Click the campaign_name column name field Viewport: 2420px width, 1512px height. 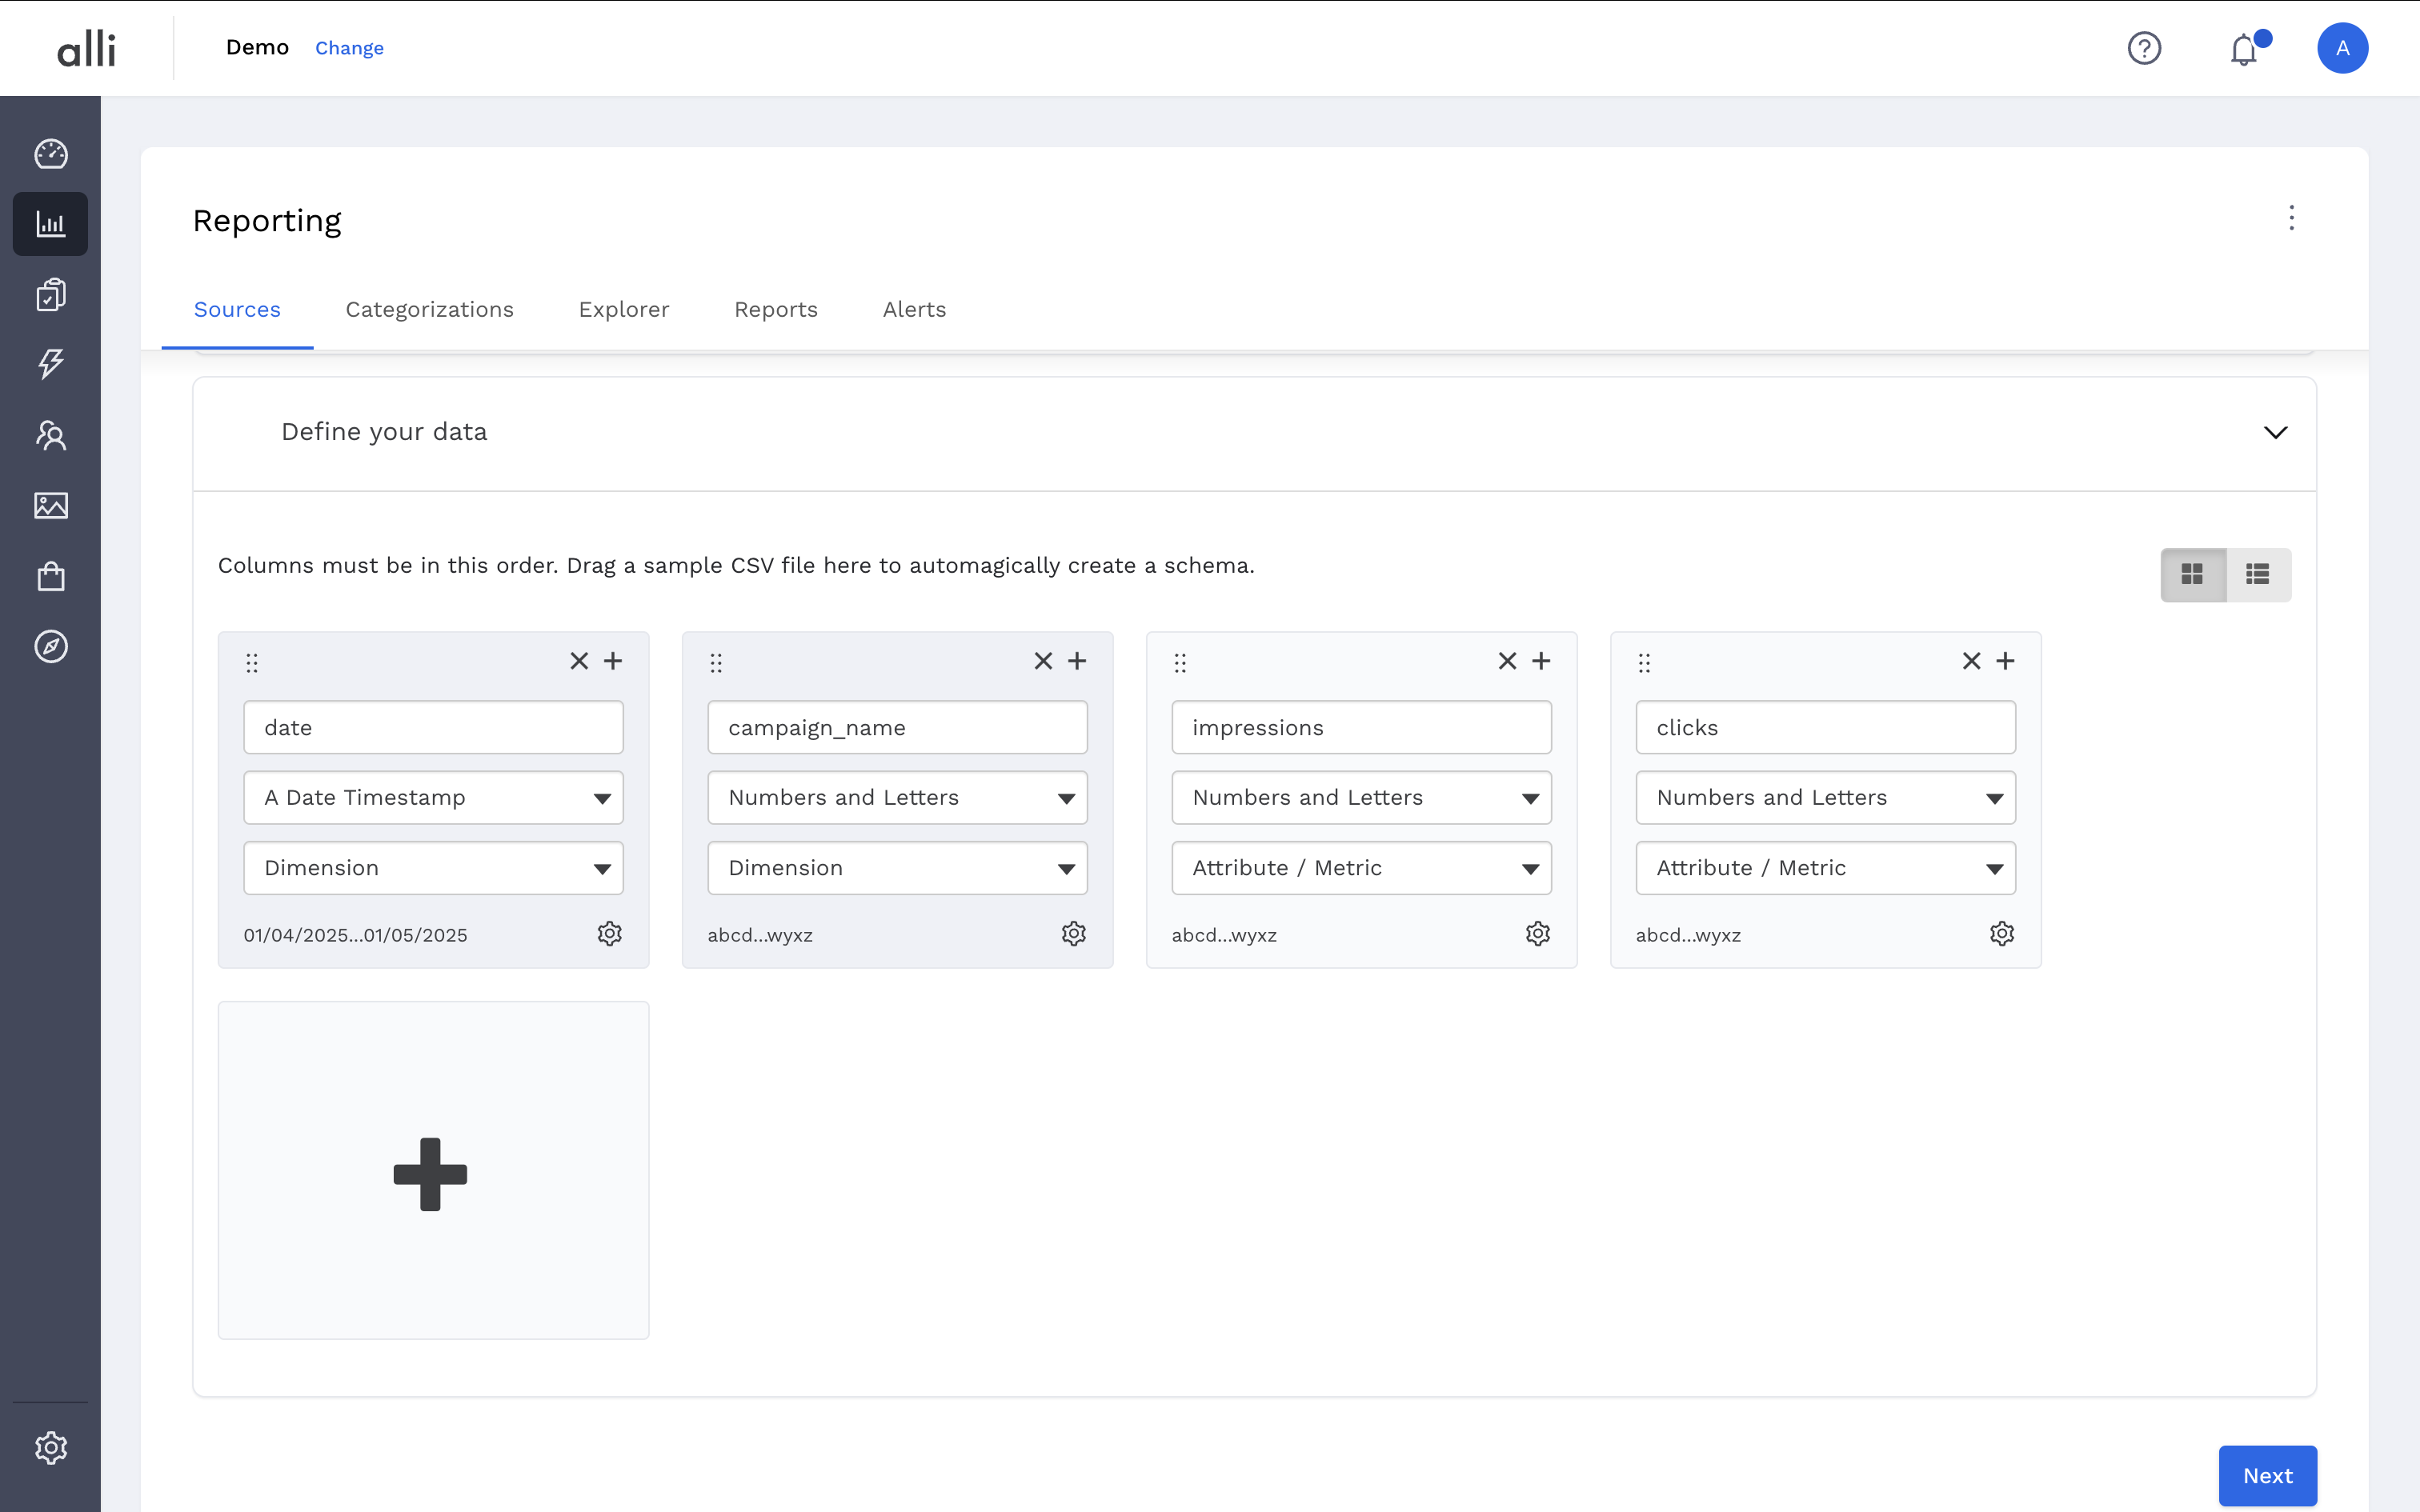coord(897,728)
